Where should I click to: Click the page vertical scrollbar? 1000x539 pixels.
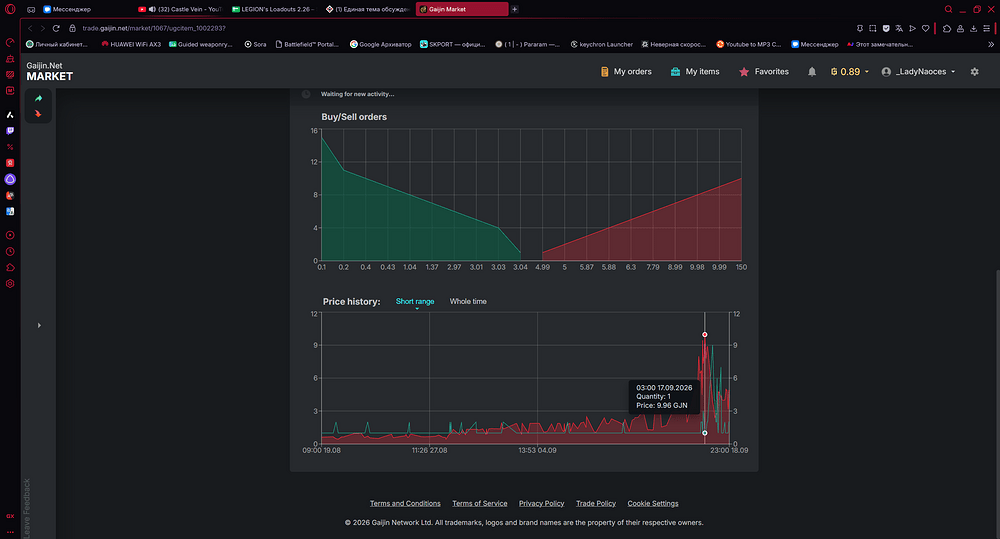click(997, 402)
